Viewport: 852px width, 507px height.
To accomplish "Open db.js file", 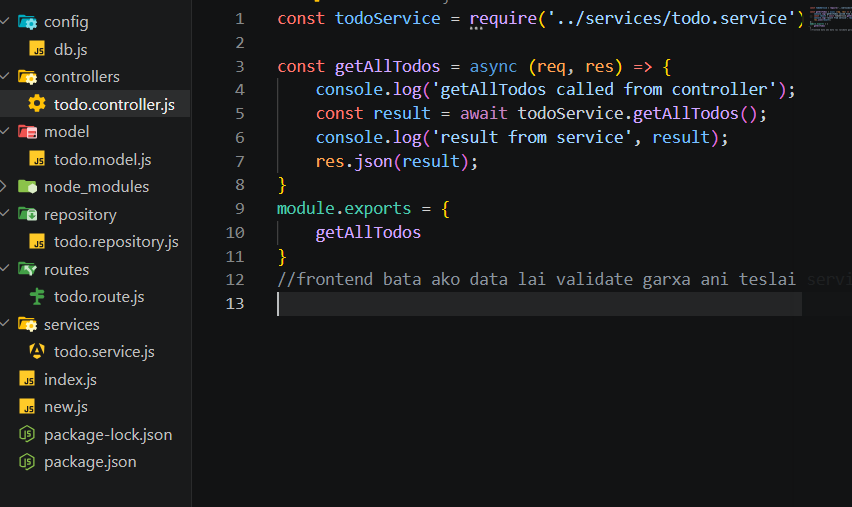I will coord(71,50).
